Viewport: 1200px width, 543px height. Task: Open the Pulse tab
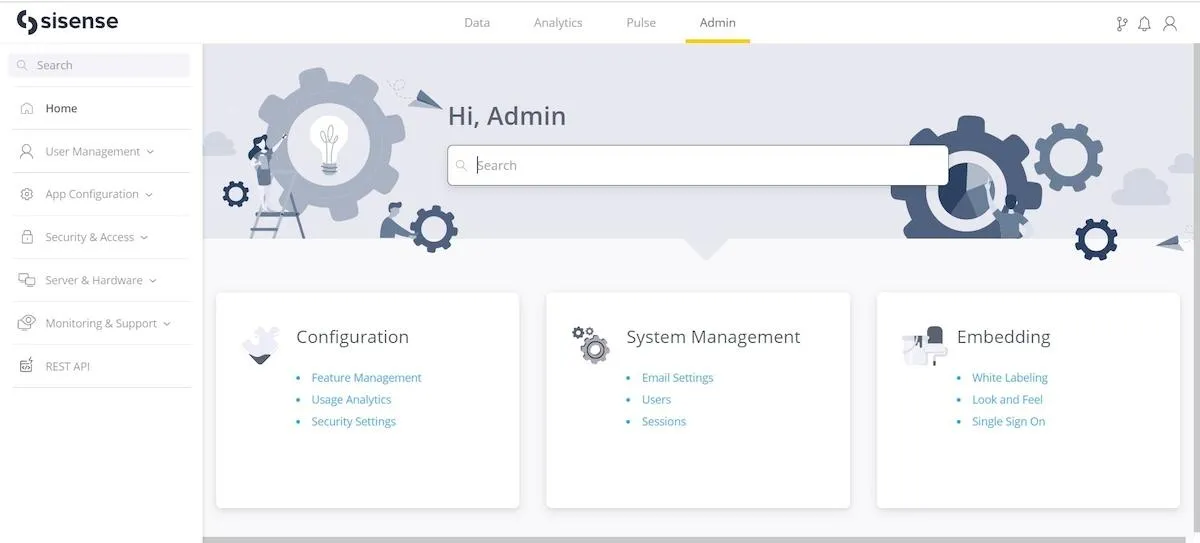(x=641, y=22)
